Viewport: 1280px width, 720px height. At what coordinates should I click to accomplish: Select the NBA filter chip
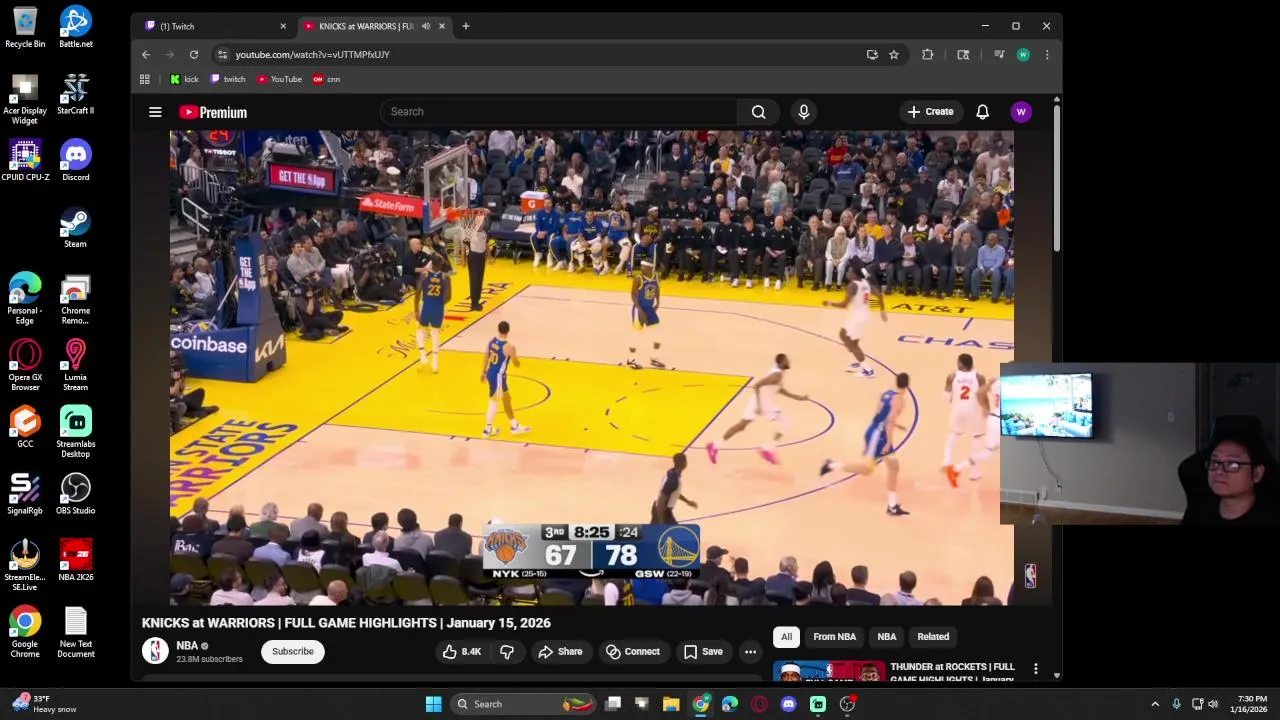click(886, 637)
